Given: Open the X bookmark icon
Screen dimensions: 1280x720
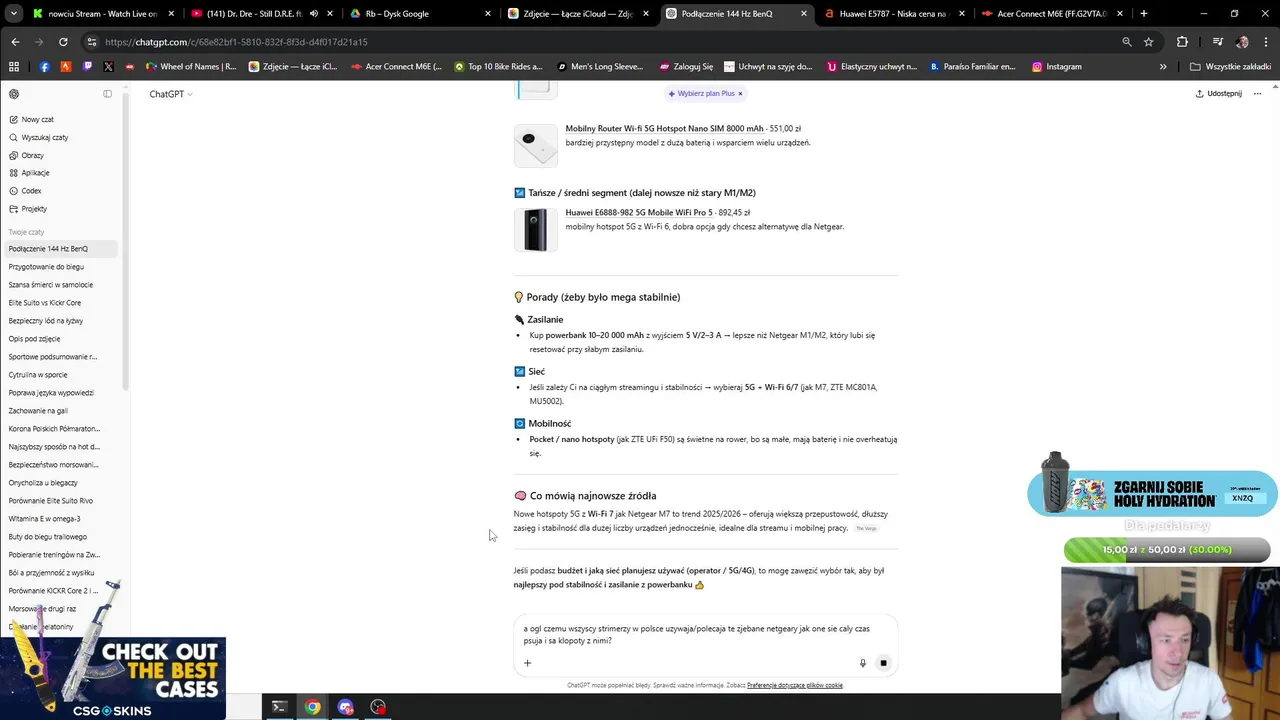Looking at the screenshot, I should click(108, 67).
